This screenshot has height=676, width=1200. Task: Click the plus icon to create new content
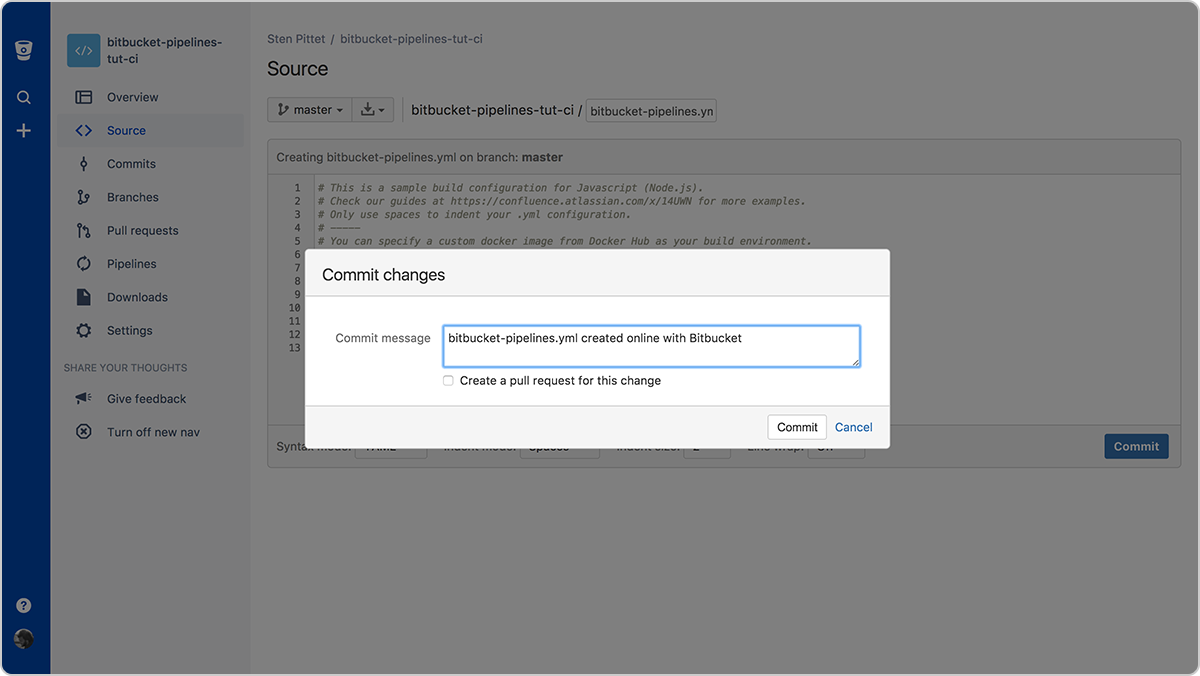24,129
